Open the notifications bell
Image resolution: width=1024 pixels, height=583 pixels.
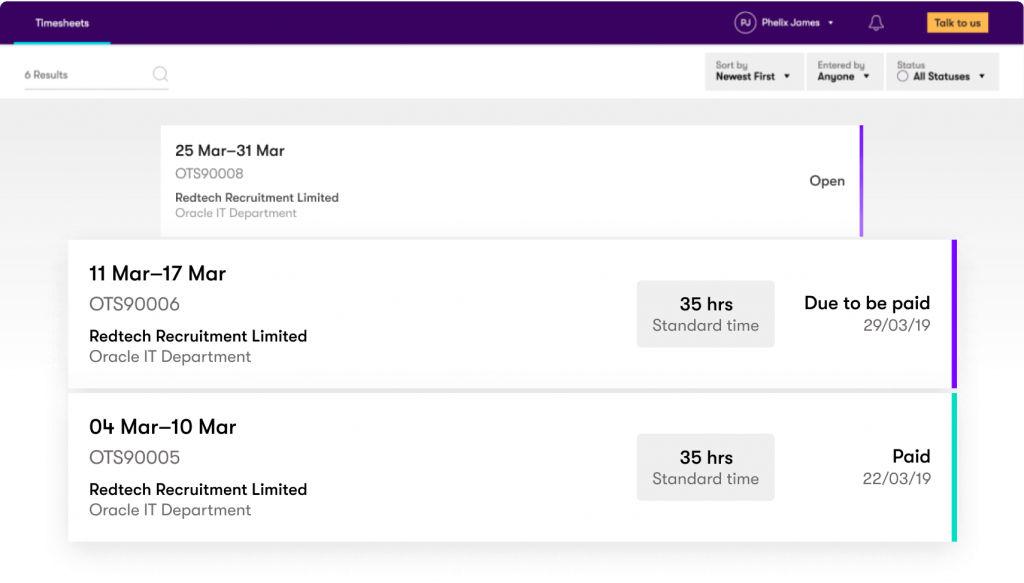[x=876, y=23]
